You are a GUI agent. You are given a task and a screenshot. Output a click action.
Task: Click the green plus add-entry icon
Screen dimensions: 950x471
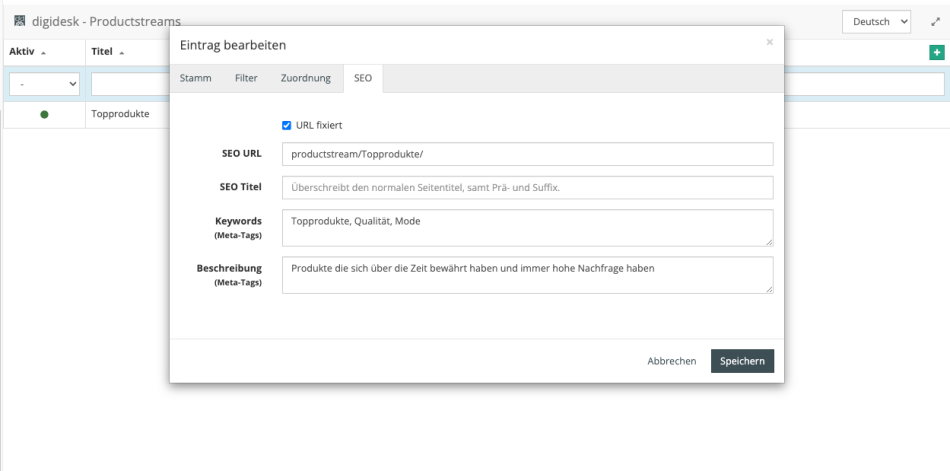coord(936,52)
